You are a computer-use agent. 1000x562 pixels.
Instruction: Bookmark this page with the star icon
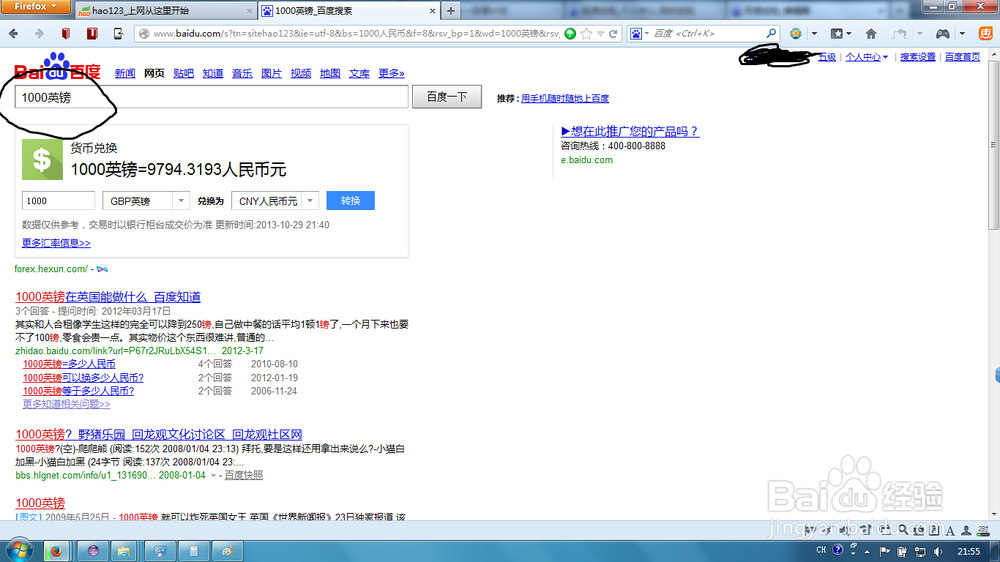(x=587, y=34)
